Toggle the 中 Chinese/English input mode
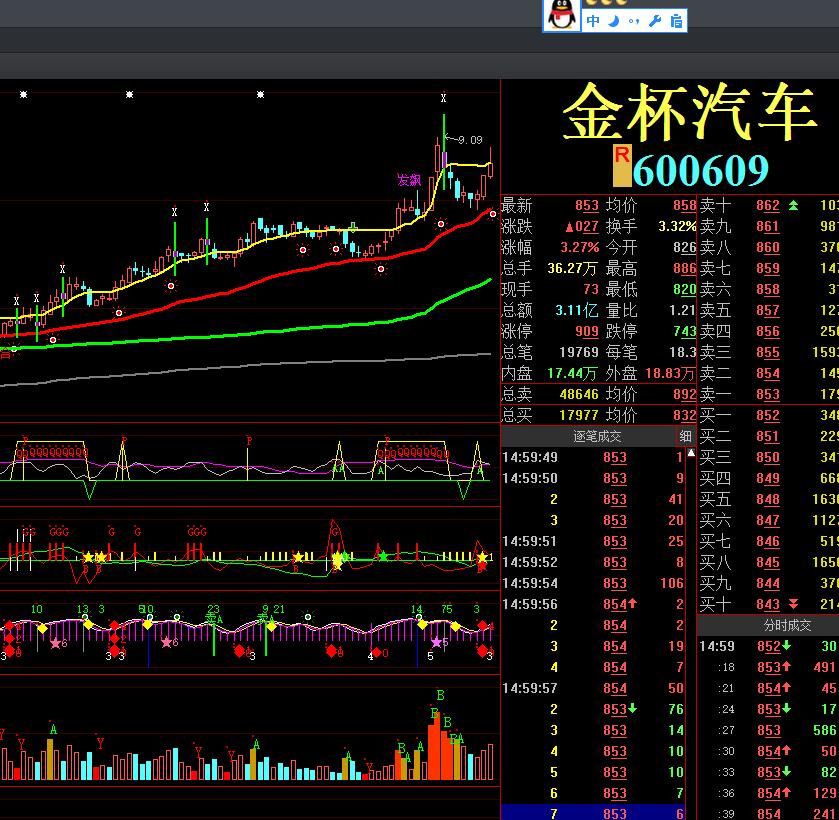Screen dimensions: 839x820 (x=592, y=21)
